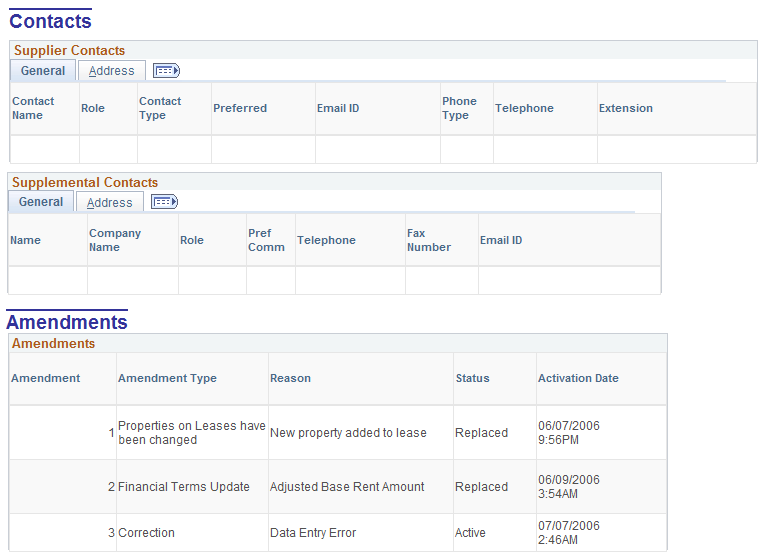Switch to Address tab in Supplier Contacts
This screenshot has width=765, height=560.
(111, 71)
